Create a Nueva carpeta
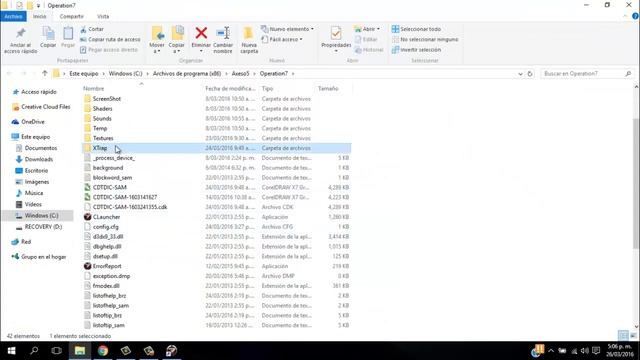 pyautogui.click(x=249, y=40)
